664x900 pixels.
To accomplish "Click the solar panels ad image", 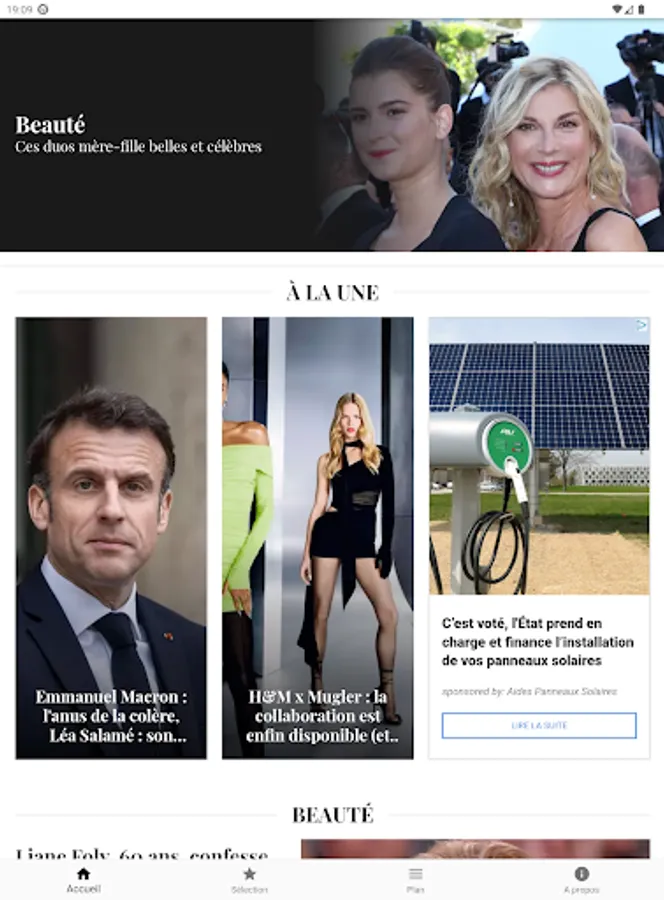I will (x=539, y=456).
